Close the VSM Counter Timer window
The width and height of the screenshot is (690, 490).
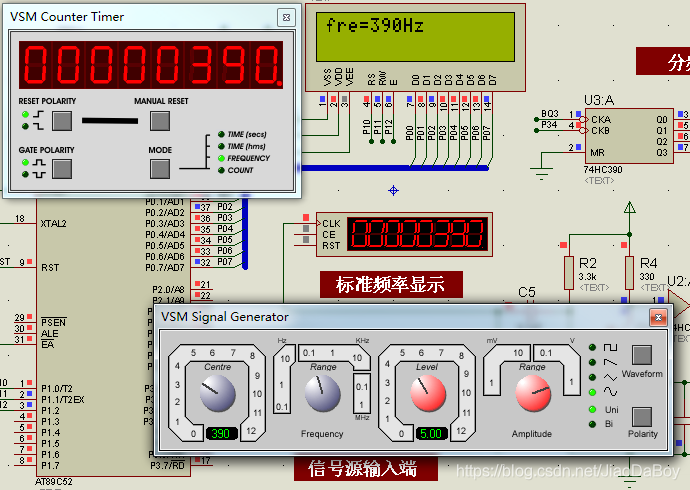point(287,17)
